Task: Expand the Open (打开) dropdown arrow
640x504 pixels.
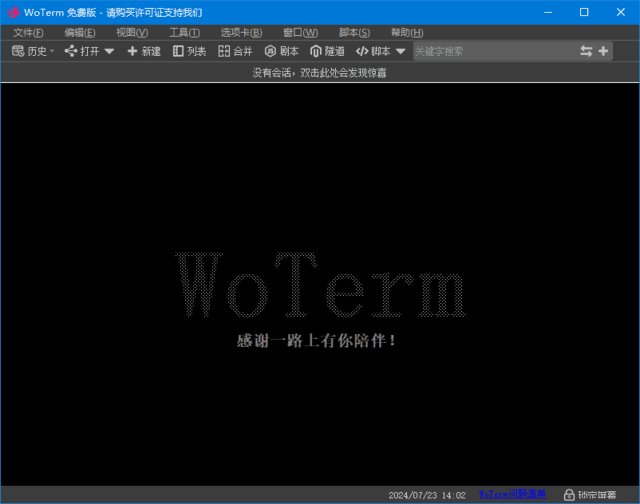Action: click(x=109, y=51)
